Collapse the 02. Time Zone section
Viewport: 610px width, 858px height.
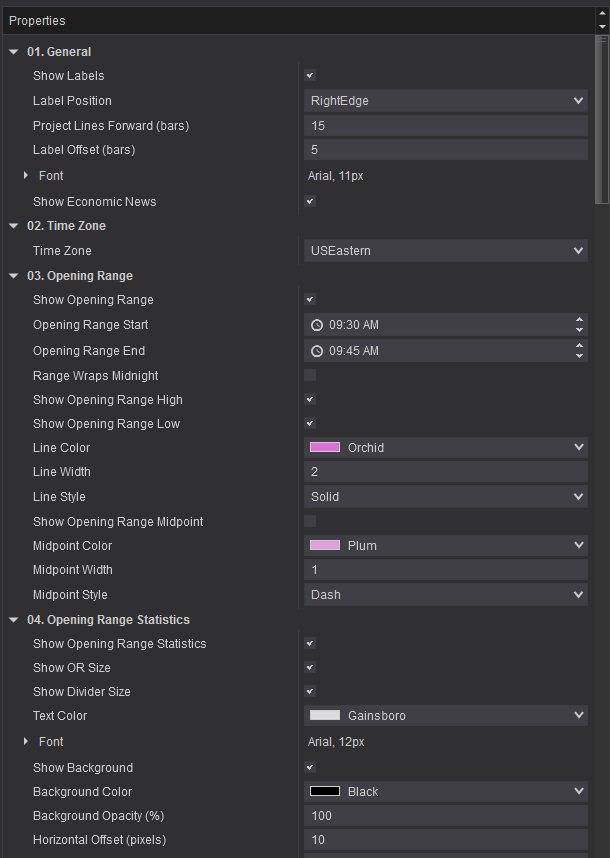tap(14, 226)
